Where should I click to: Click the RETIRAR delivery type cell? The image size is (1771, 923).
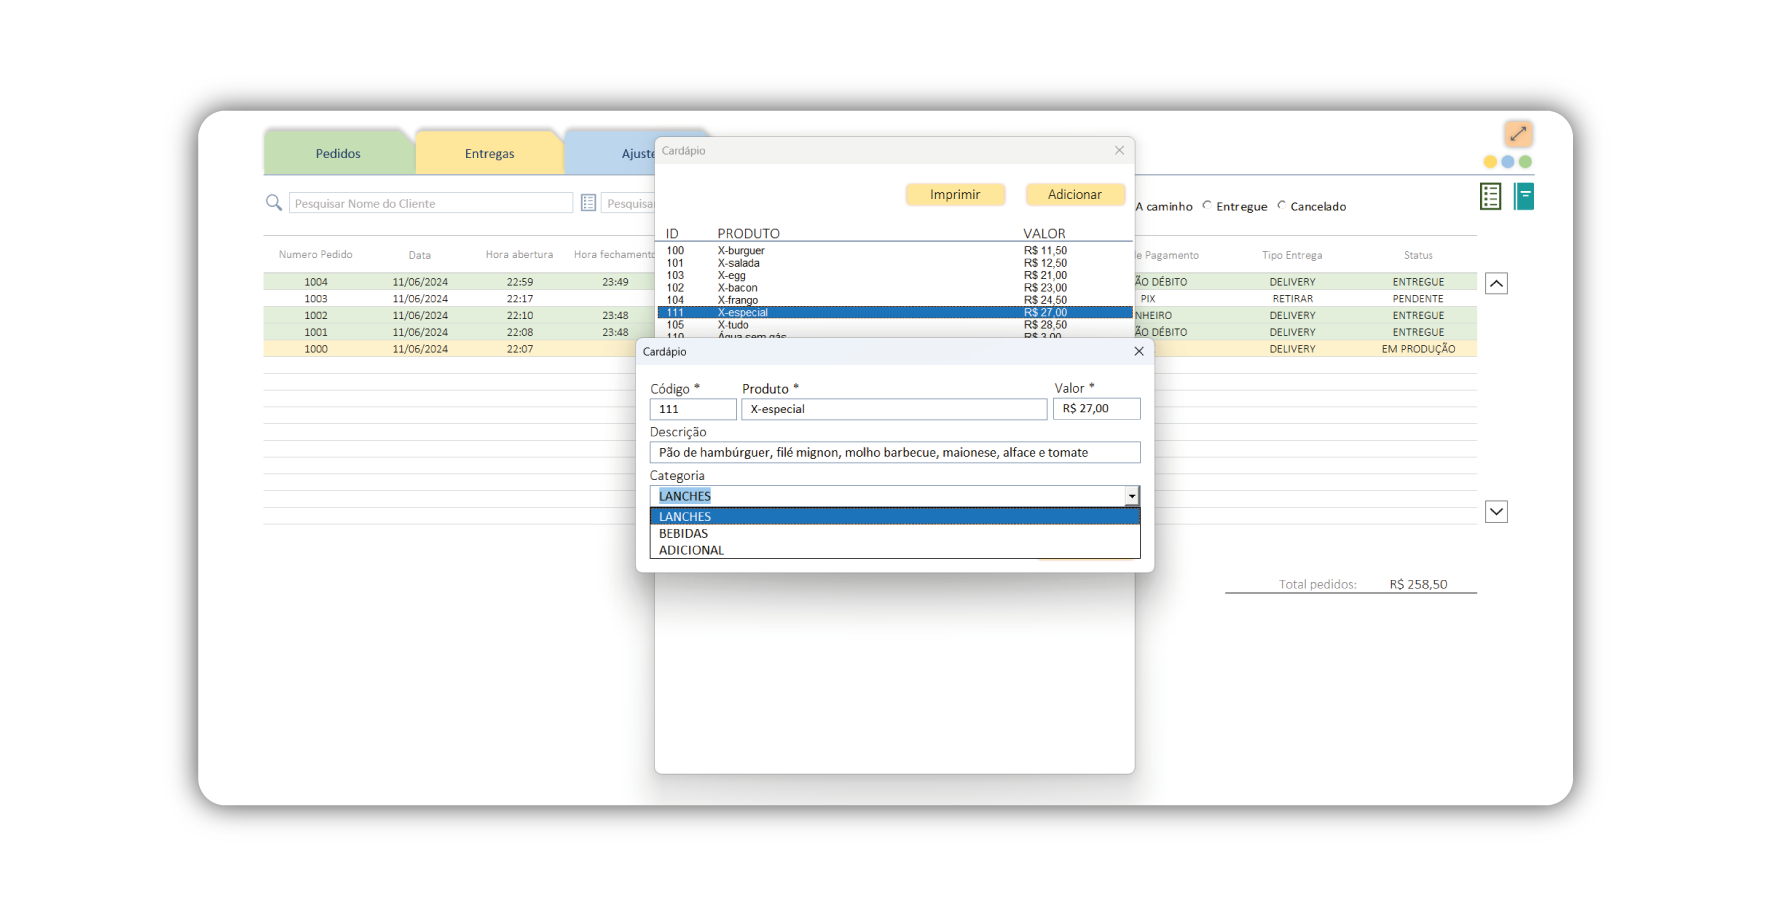coord(1292,299)
